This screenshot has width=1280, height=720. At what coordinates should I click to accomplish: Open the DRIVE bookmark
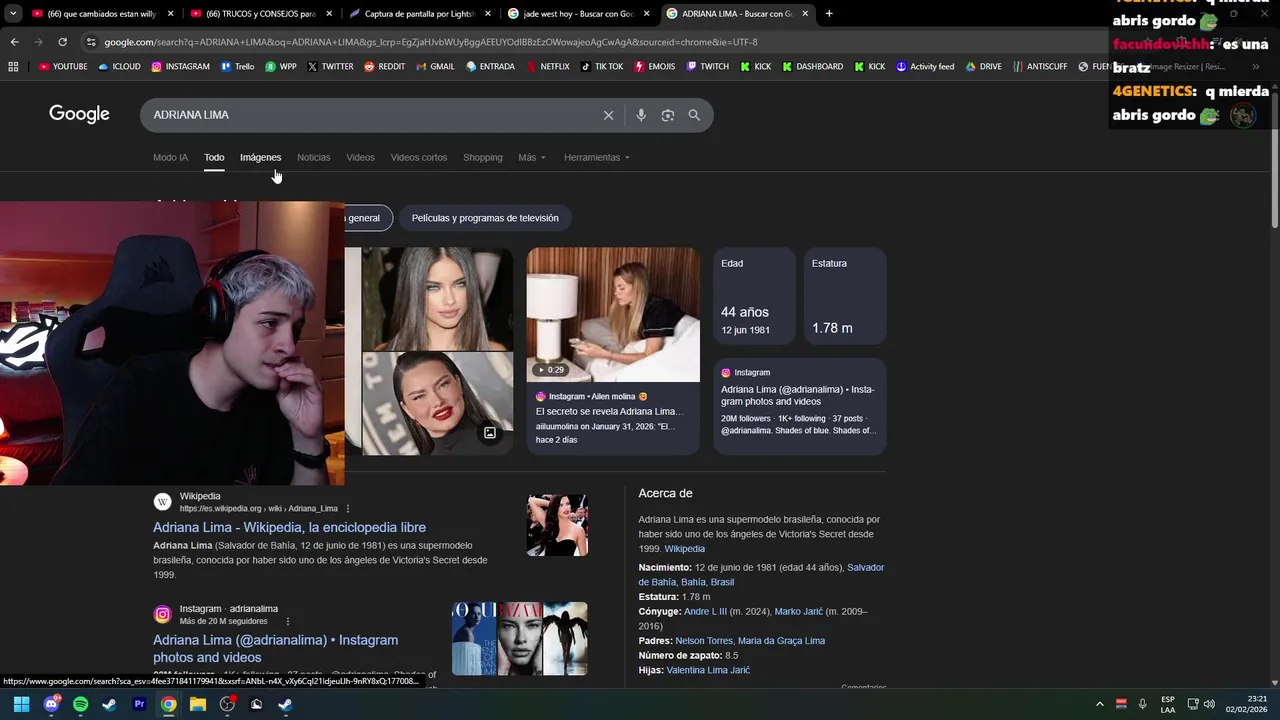coord(983,67)
